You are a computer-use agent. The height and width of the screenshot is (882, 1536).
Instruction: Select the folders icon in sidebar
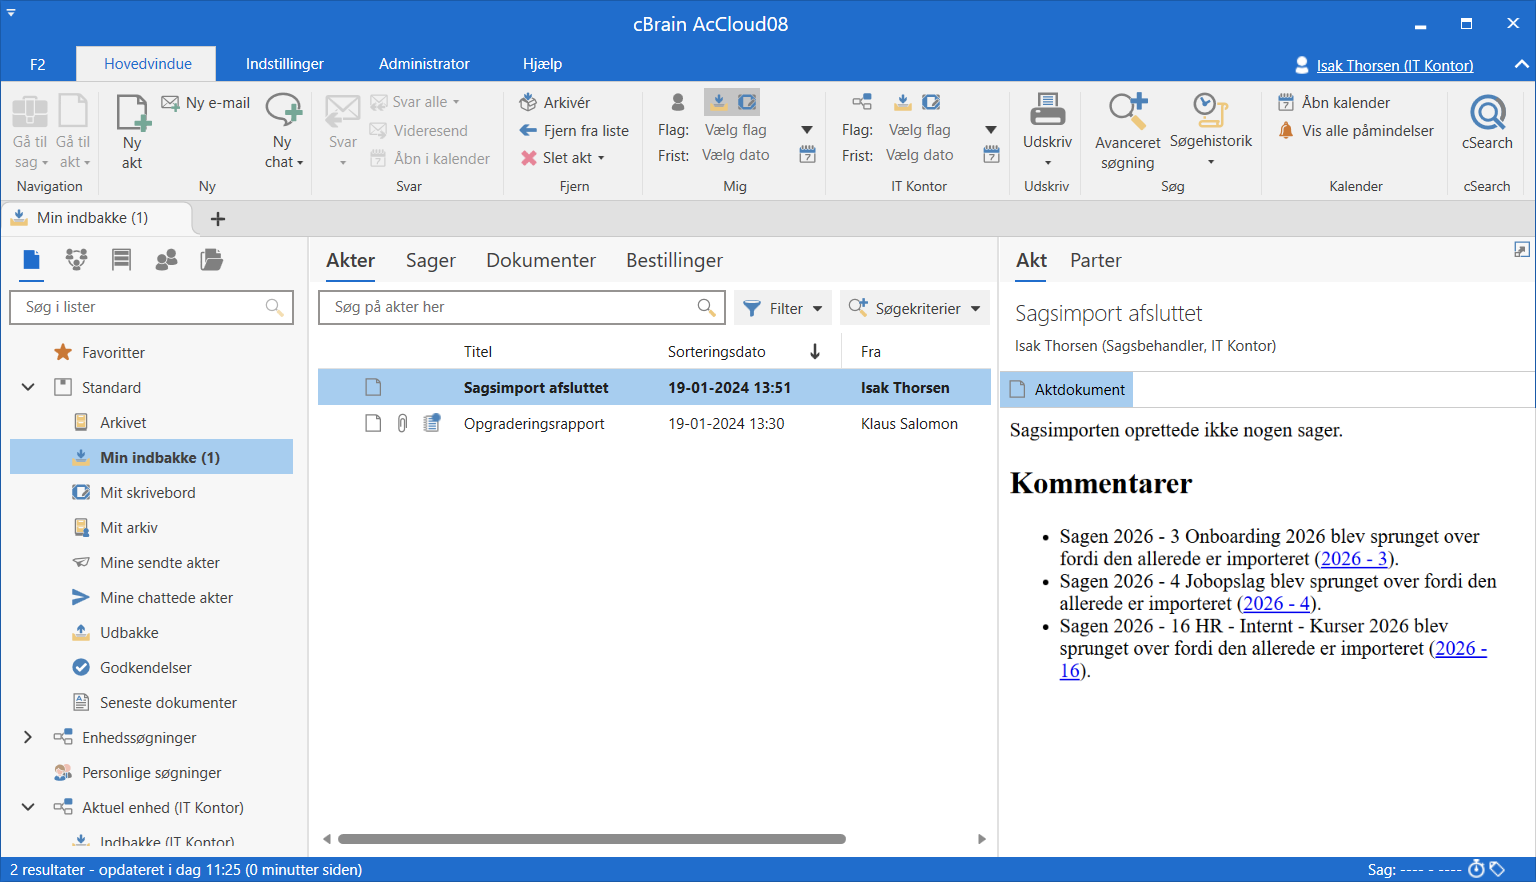(211, 260)
